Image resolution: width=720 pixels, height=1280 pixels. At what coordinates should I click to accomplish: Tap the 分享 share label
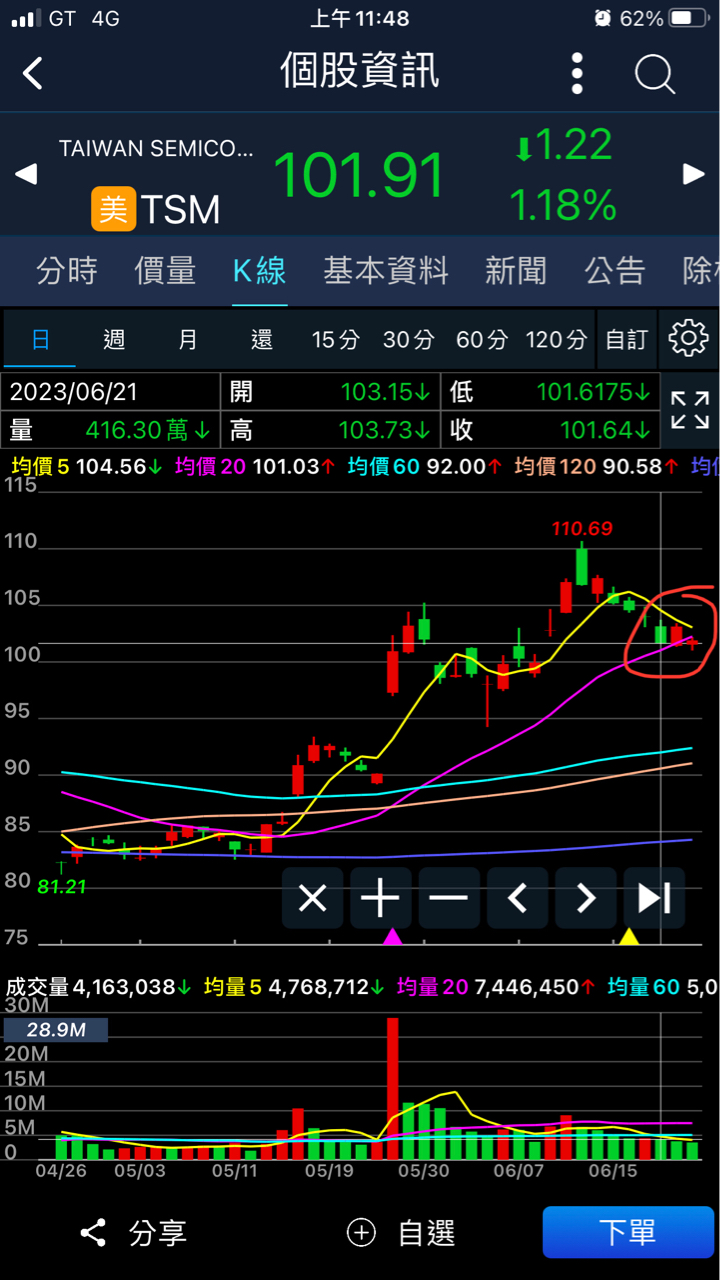coord(157,1233)
